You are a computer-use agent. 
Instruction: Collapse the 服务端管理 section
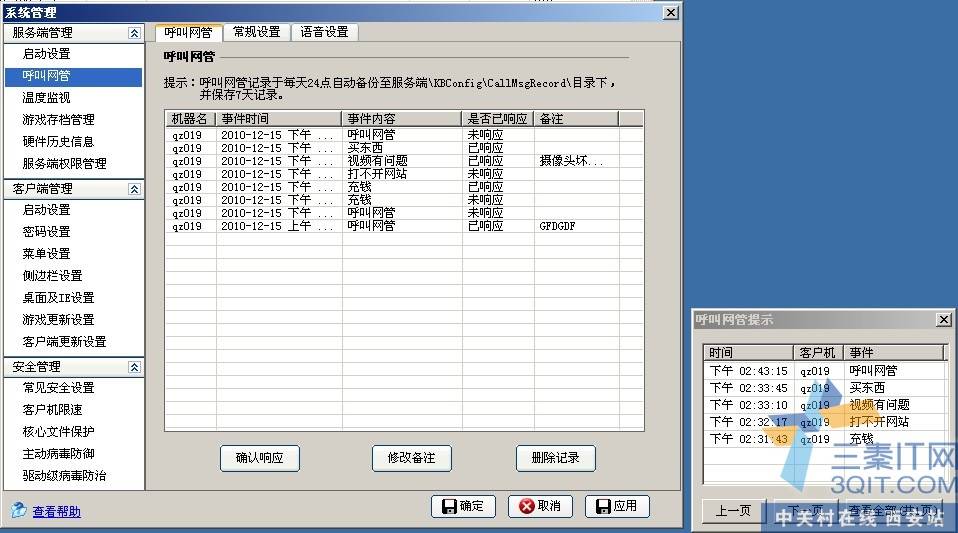click(x=134, y=33)
